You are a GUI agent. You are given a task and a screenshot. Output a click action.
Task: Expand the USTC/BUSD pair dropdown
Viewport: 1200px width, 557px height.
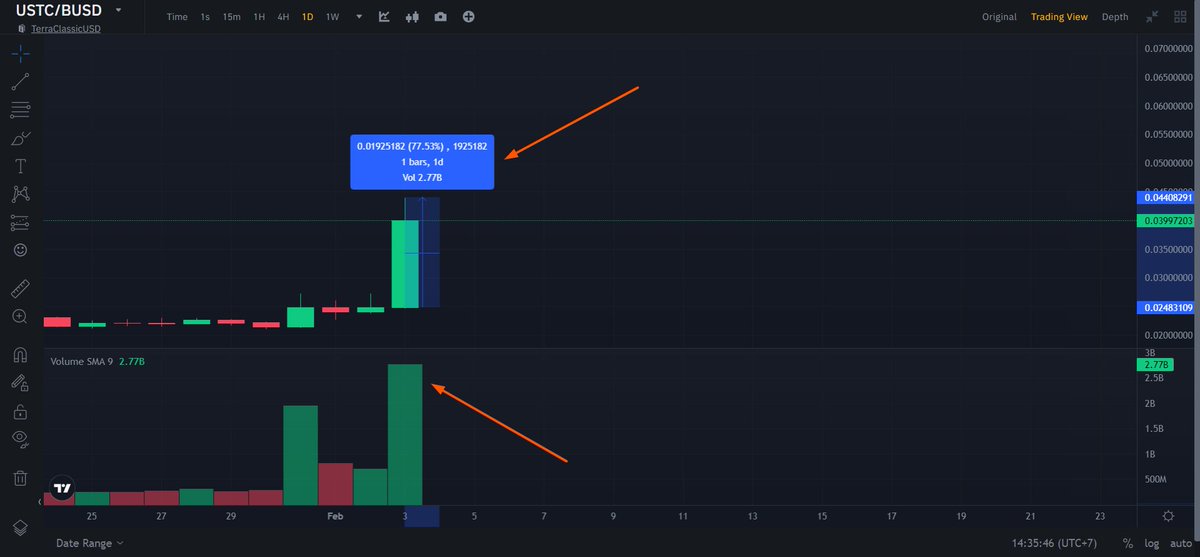pos(119,10)
